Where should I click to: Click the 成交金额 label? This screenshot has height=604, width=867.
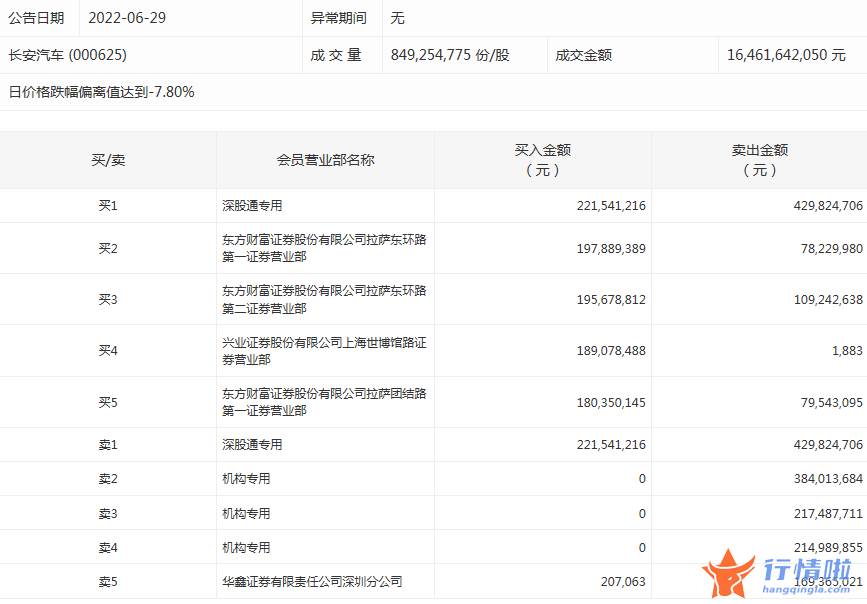(x=583, y=55)
